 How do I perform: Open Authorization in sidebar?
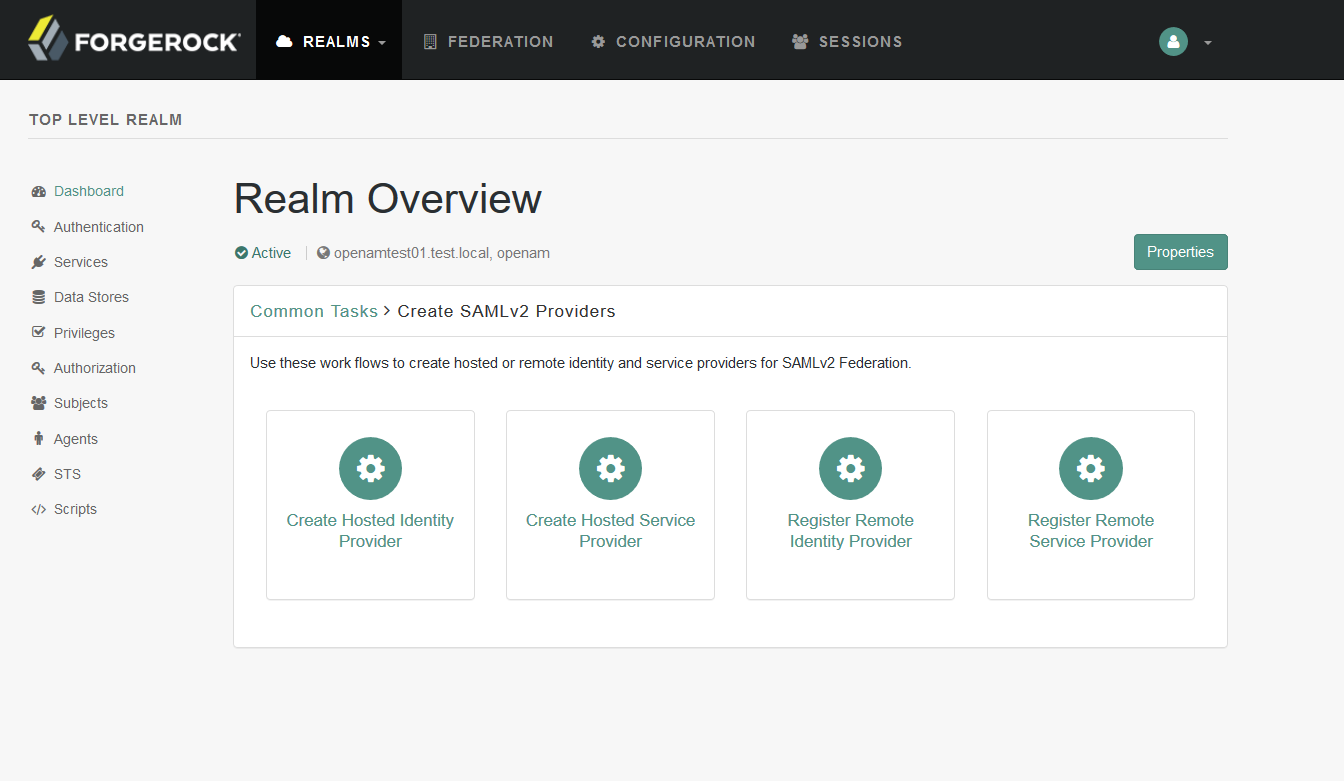[x=95, y=368]
